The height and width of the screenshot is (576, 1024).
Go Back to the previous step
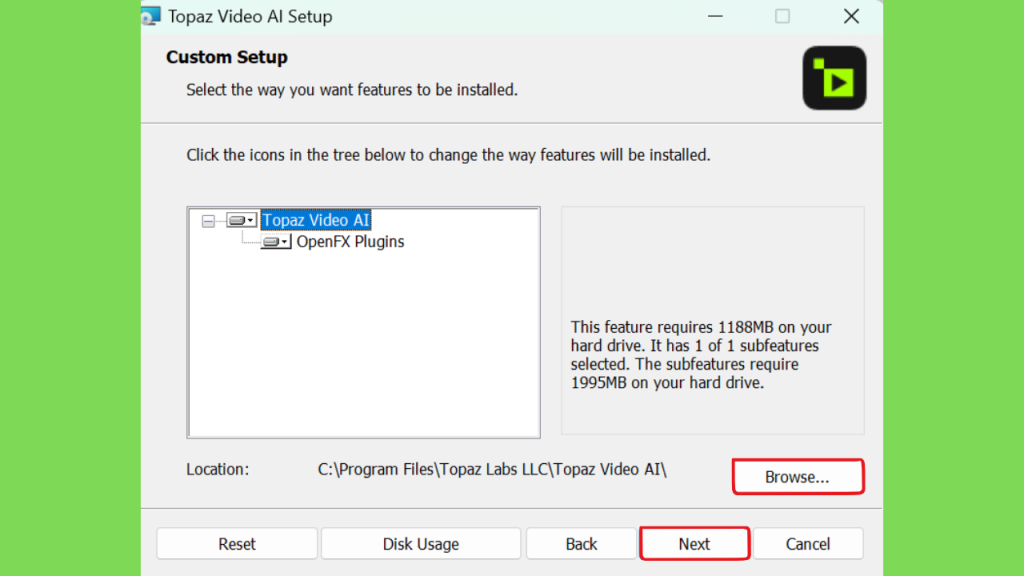click(x=581, y=544)
